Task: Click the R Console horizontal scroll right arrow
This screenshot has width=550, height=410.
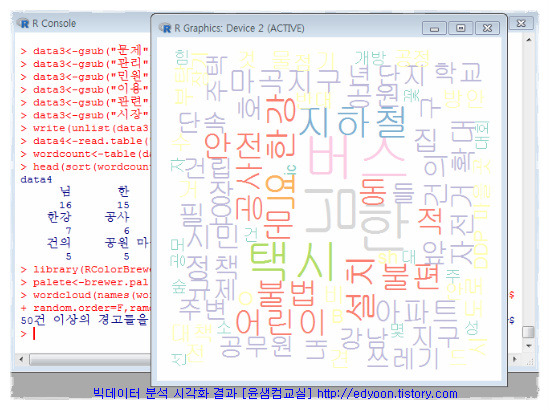Action: coord(515,359)
